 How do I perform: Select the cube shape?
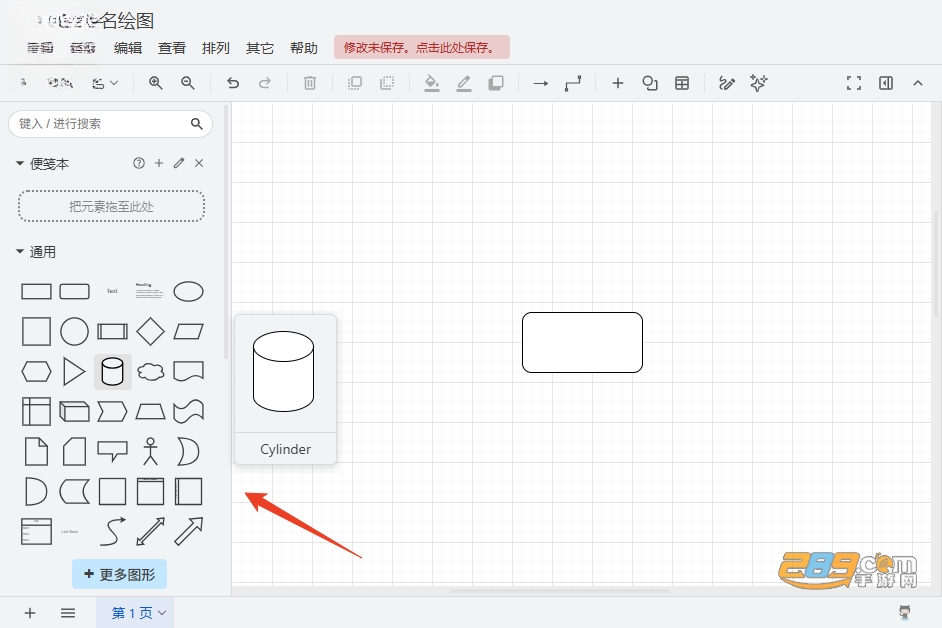coord(74,412)
